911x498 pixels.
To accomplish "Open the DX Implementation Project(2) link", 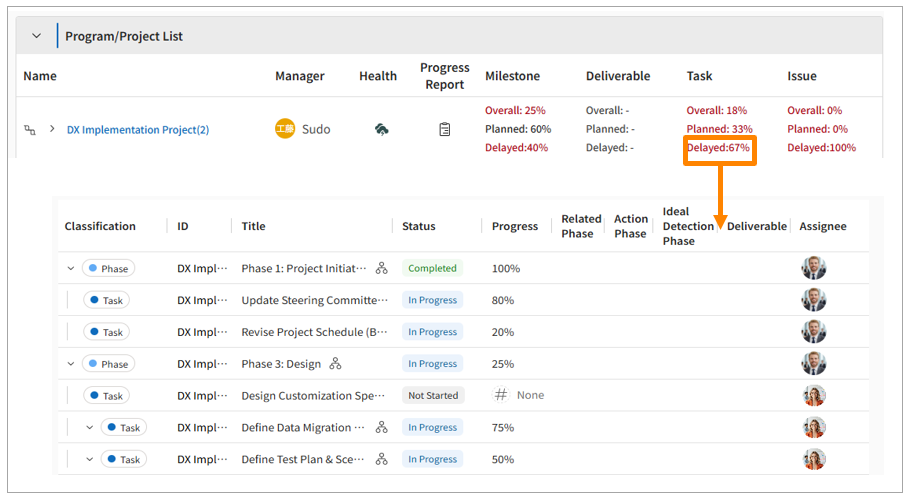I will pos(138,130).
